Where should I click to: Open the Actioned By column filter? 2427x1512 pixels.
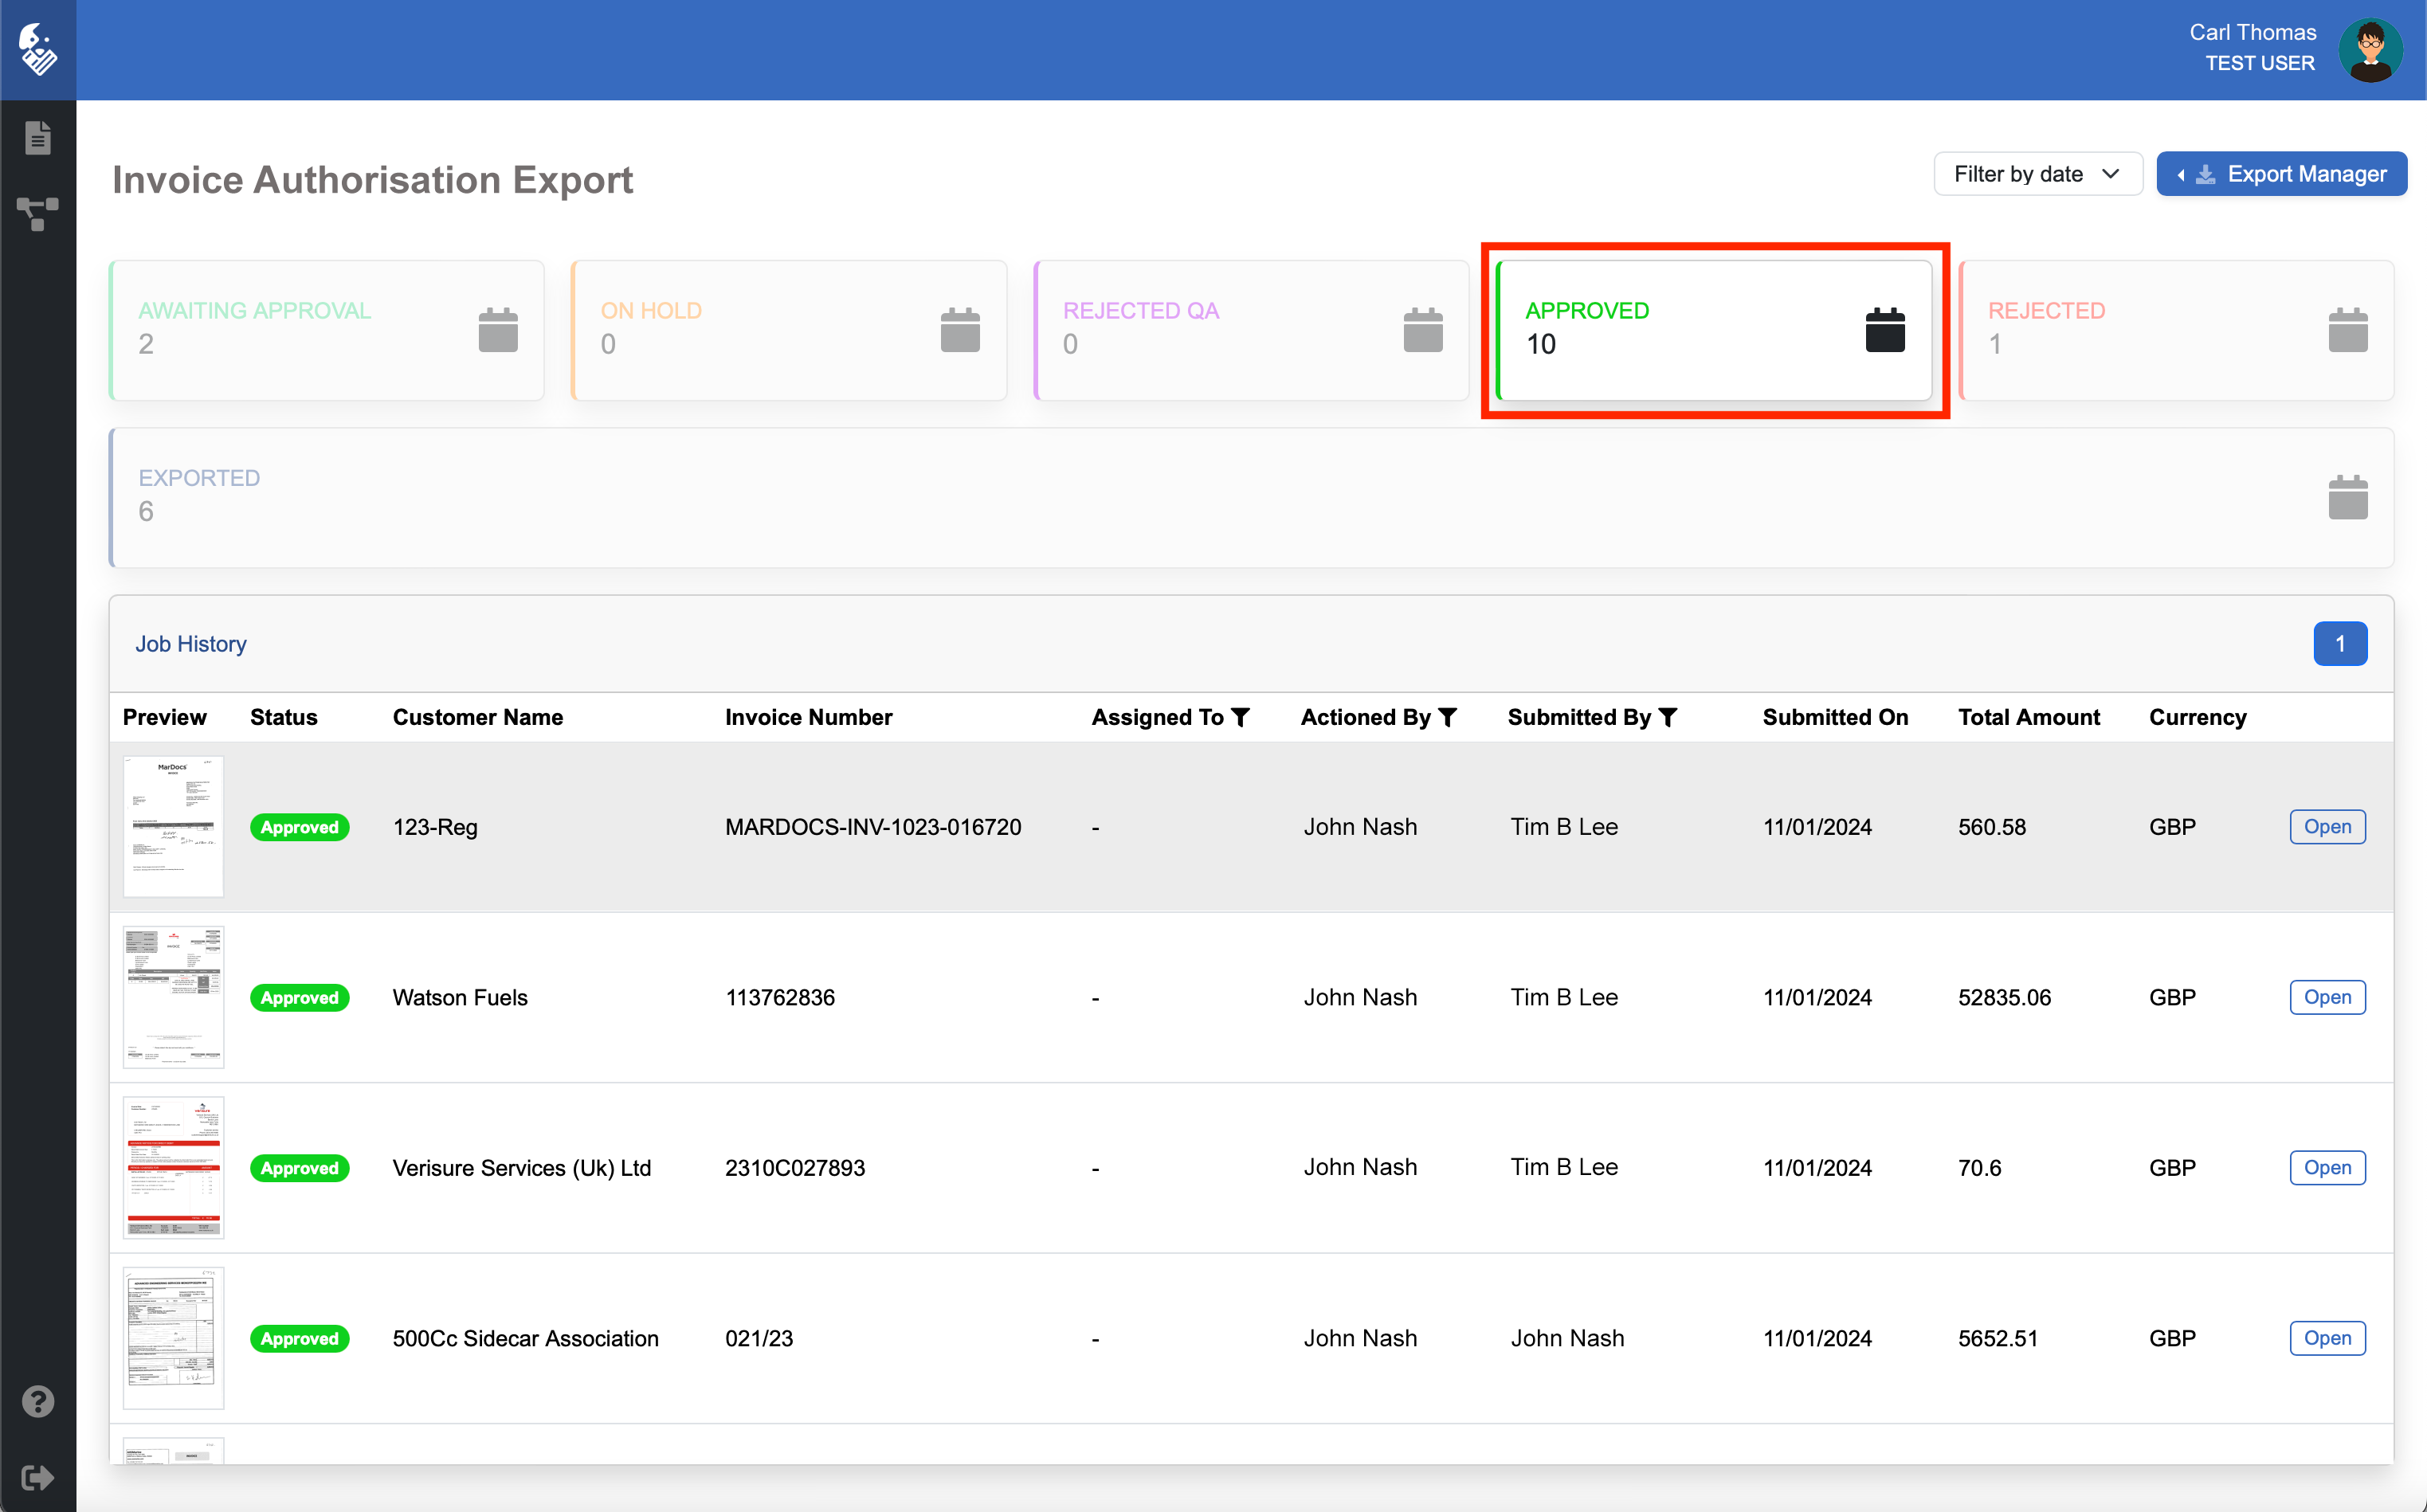[1448, 717]
